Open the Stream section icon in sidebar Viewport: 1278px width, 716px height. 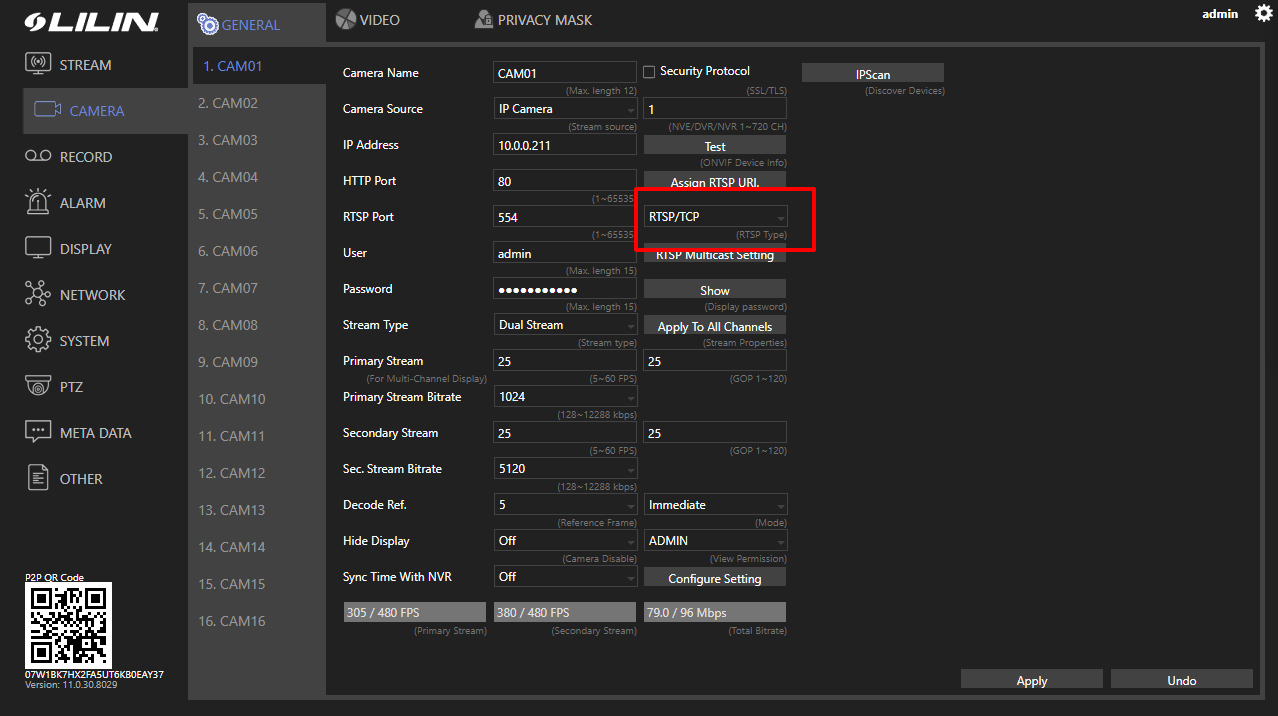[38, 64]
